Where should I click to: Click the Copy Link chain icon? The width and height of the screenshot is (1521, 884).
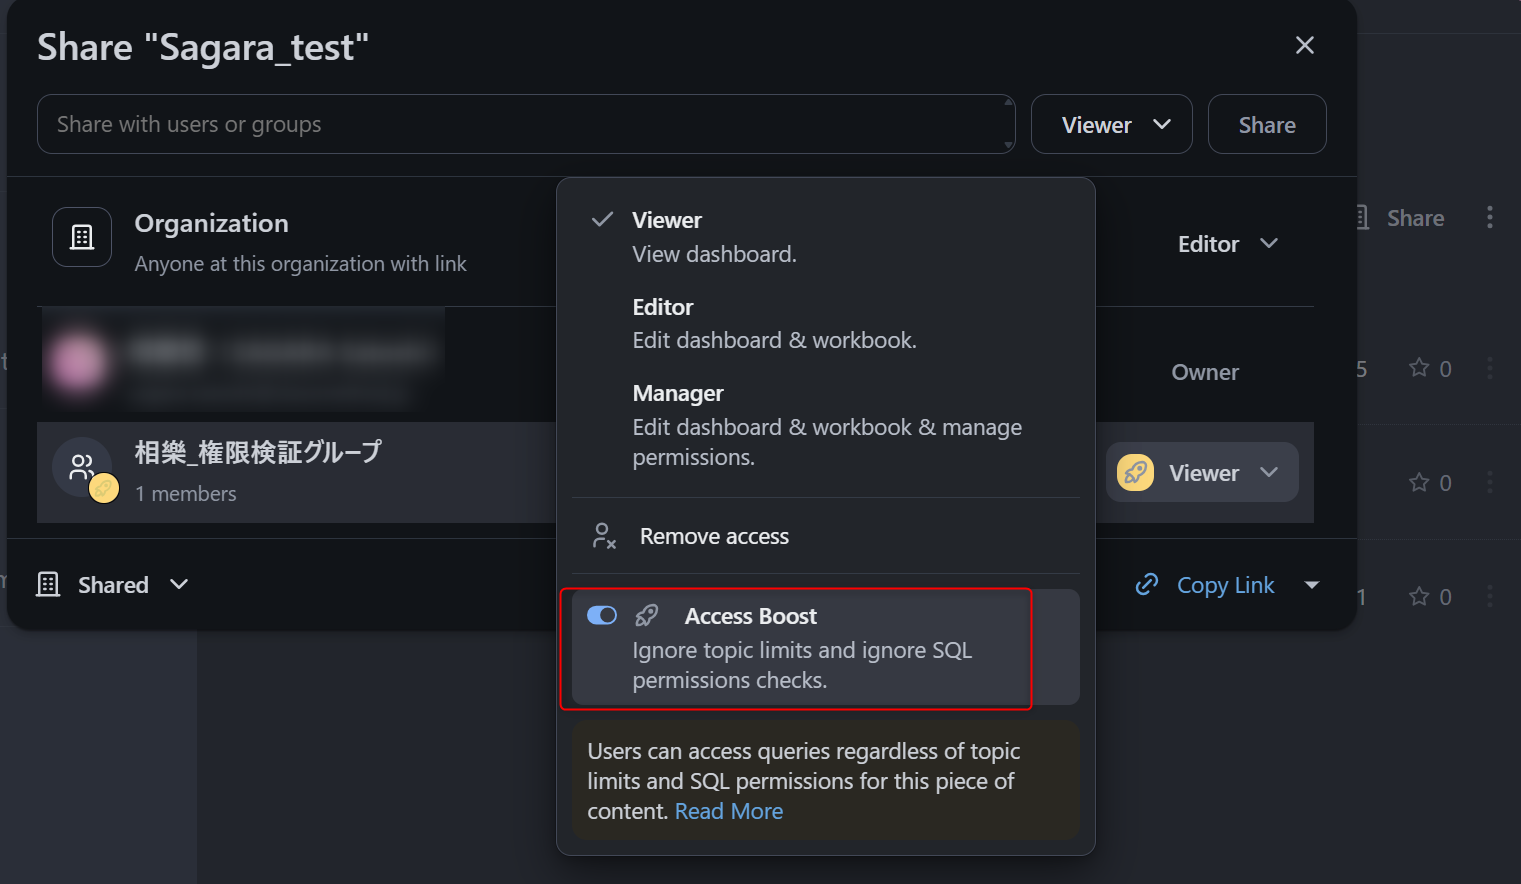click(1147, 584)
